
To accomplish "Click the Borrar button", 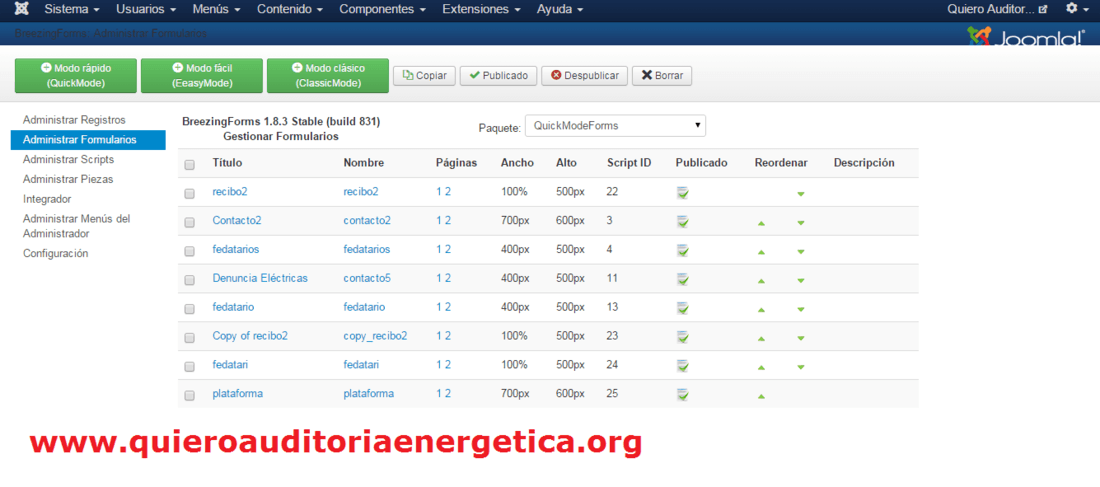I will [x=662, y=76].
